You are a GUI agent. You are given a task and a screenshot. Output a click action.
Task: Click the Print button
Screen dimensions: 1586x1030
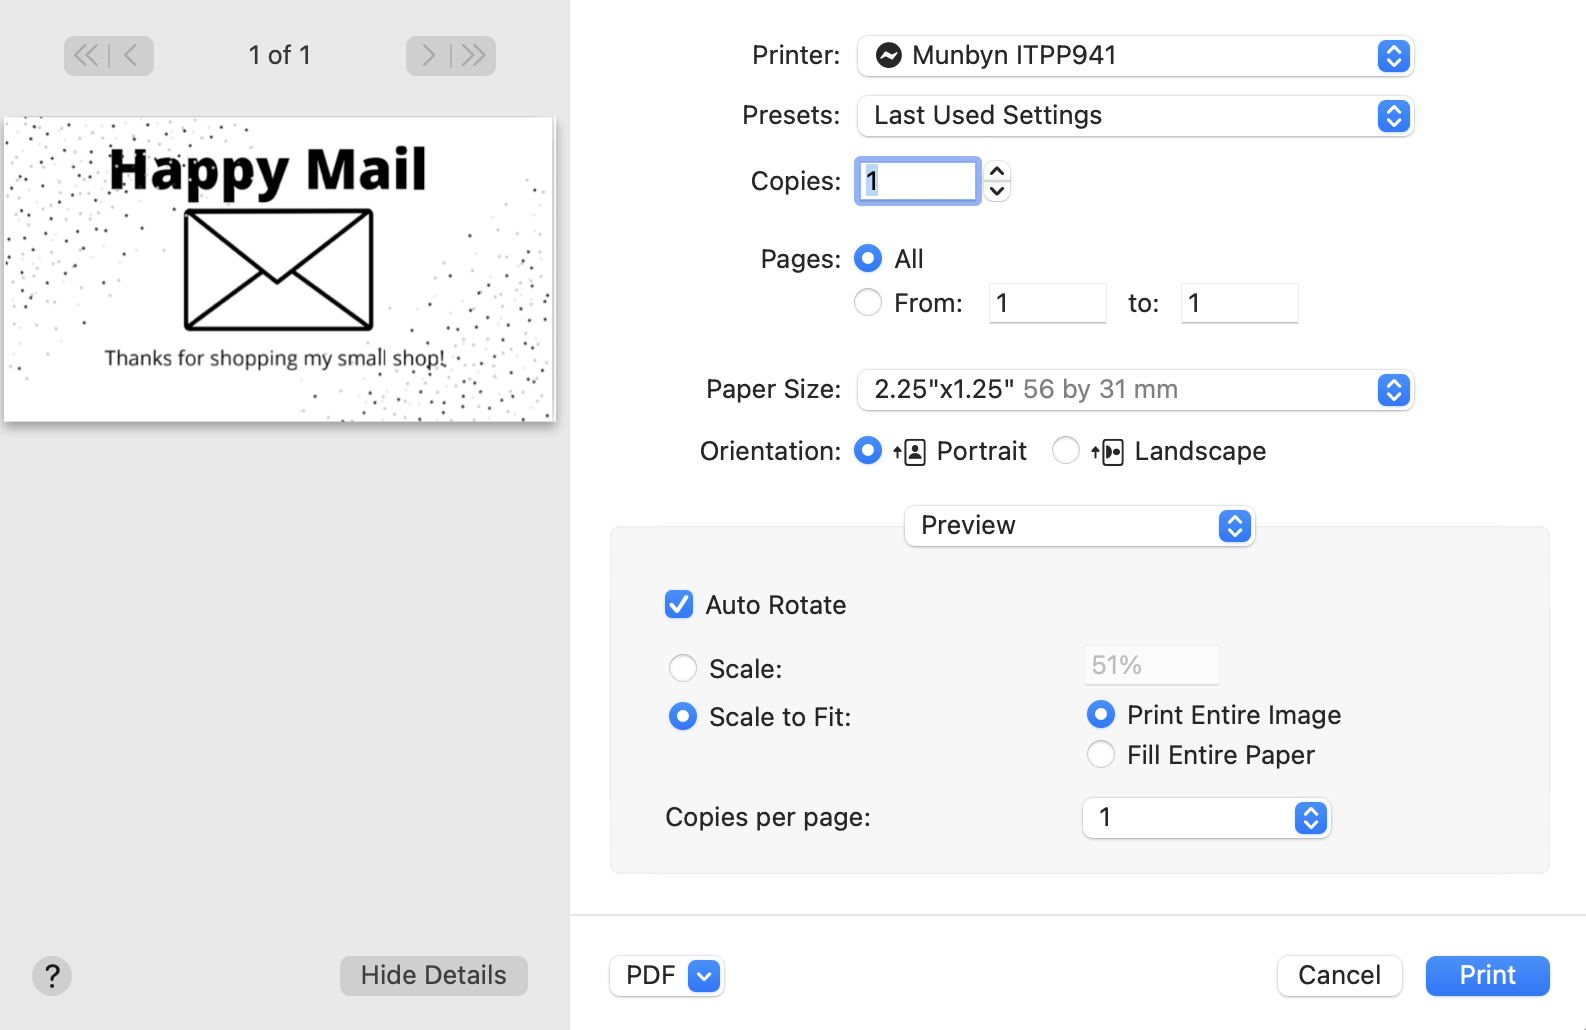click(x=1487, y=976)
